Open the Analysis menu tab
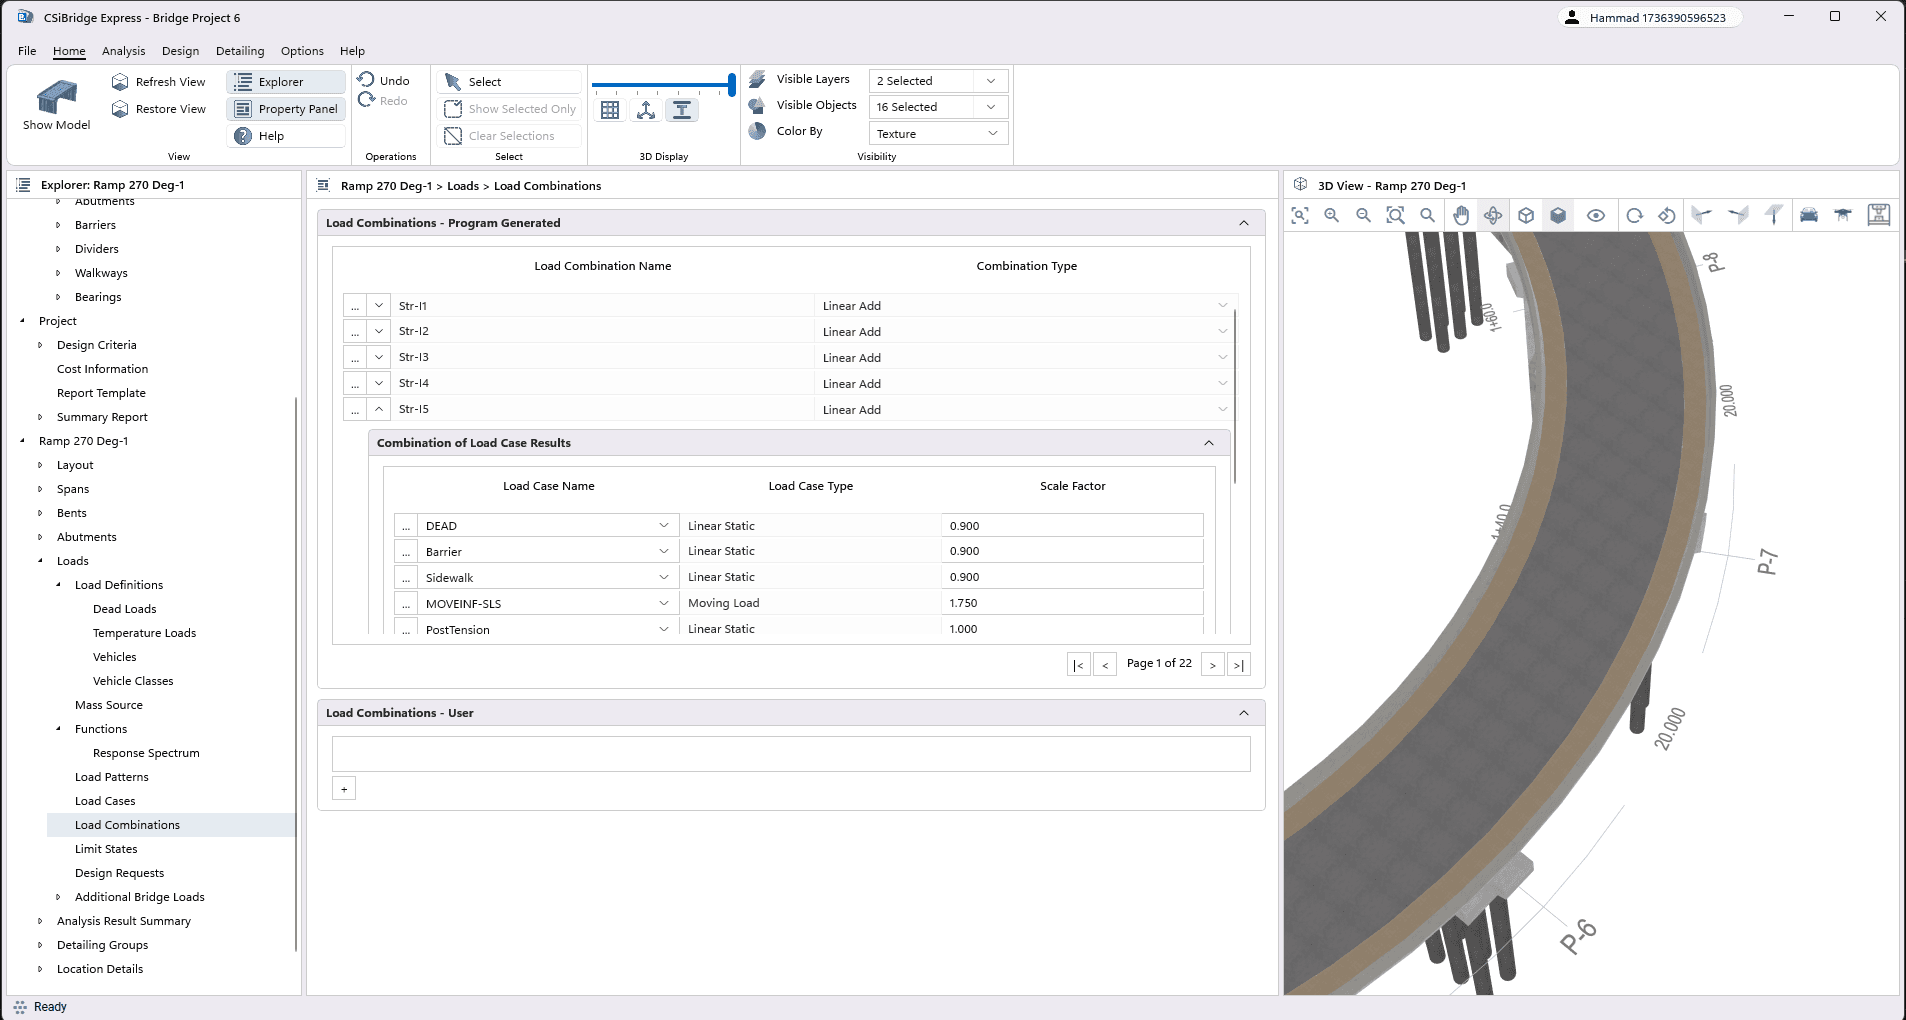This screenshot has height=1020, width=1906. (x=123, y=51)
